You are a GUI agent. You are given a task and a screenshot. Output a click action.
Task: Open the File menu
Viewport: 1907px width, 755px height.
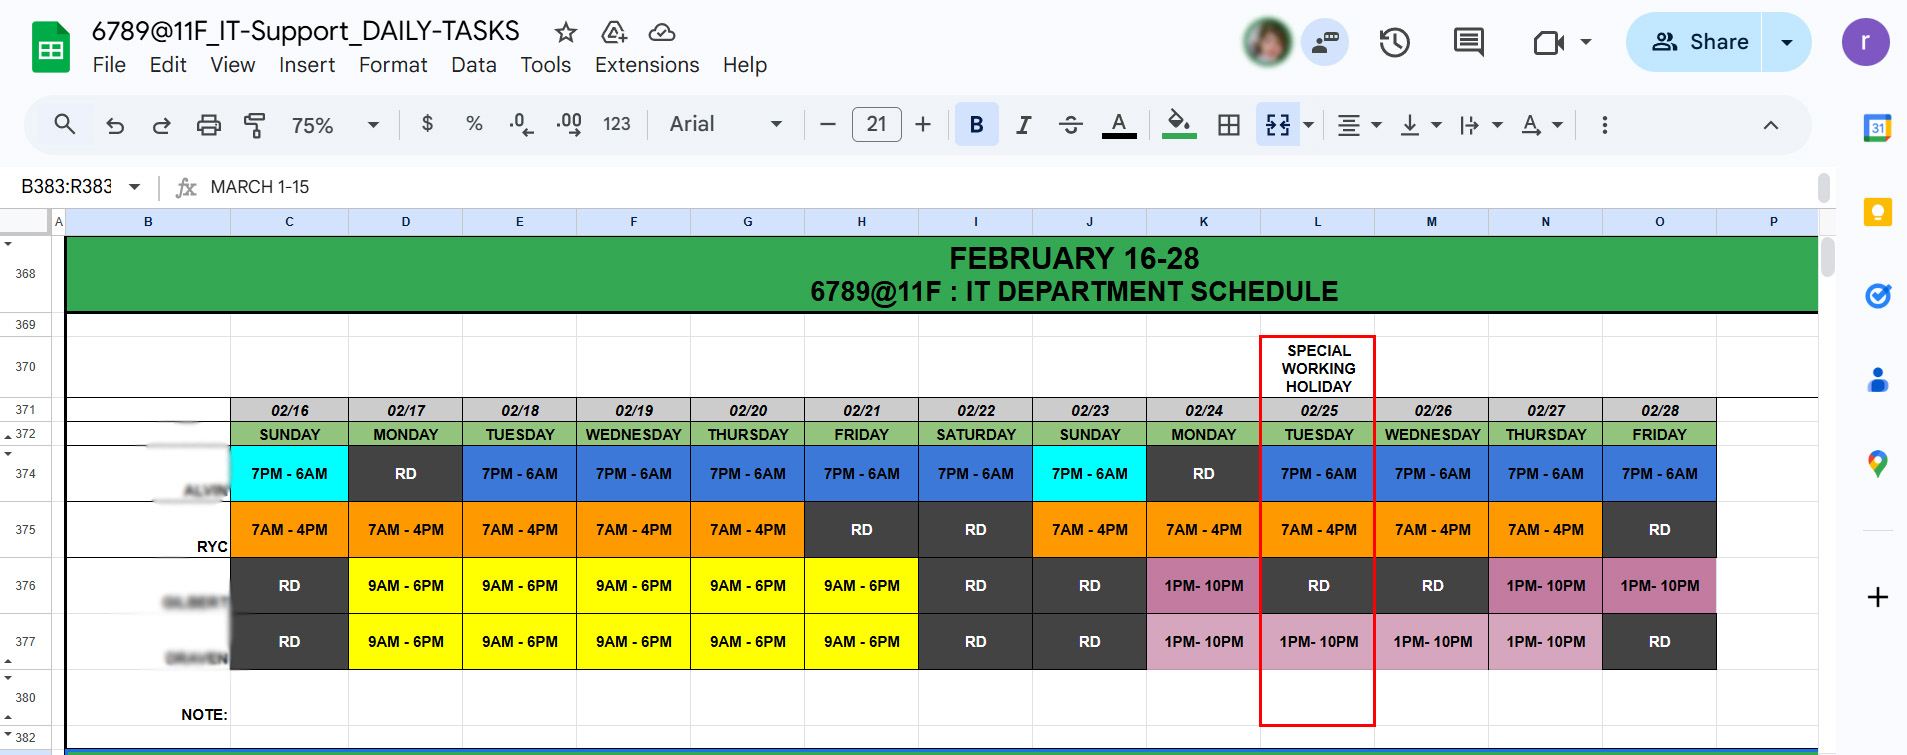(x=109, y=65)
